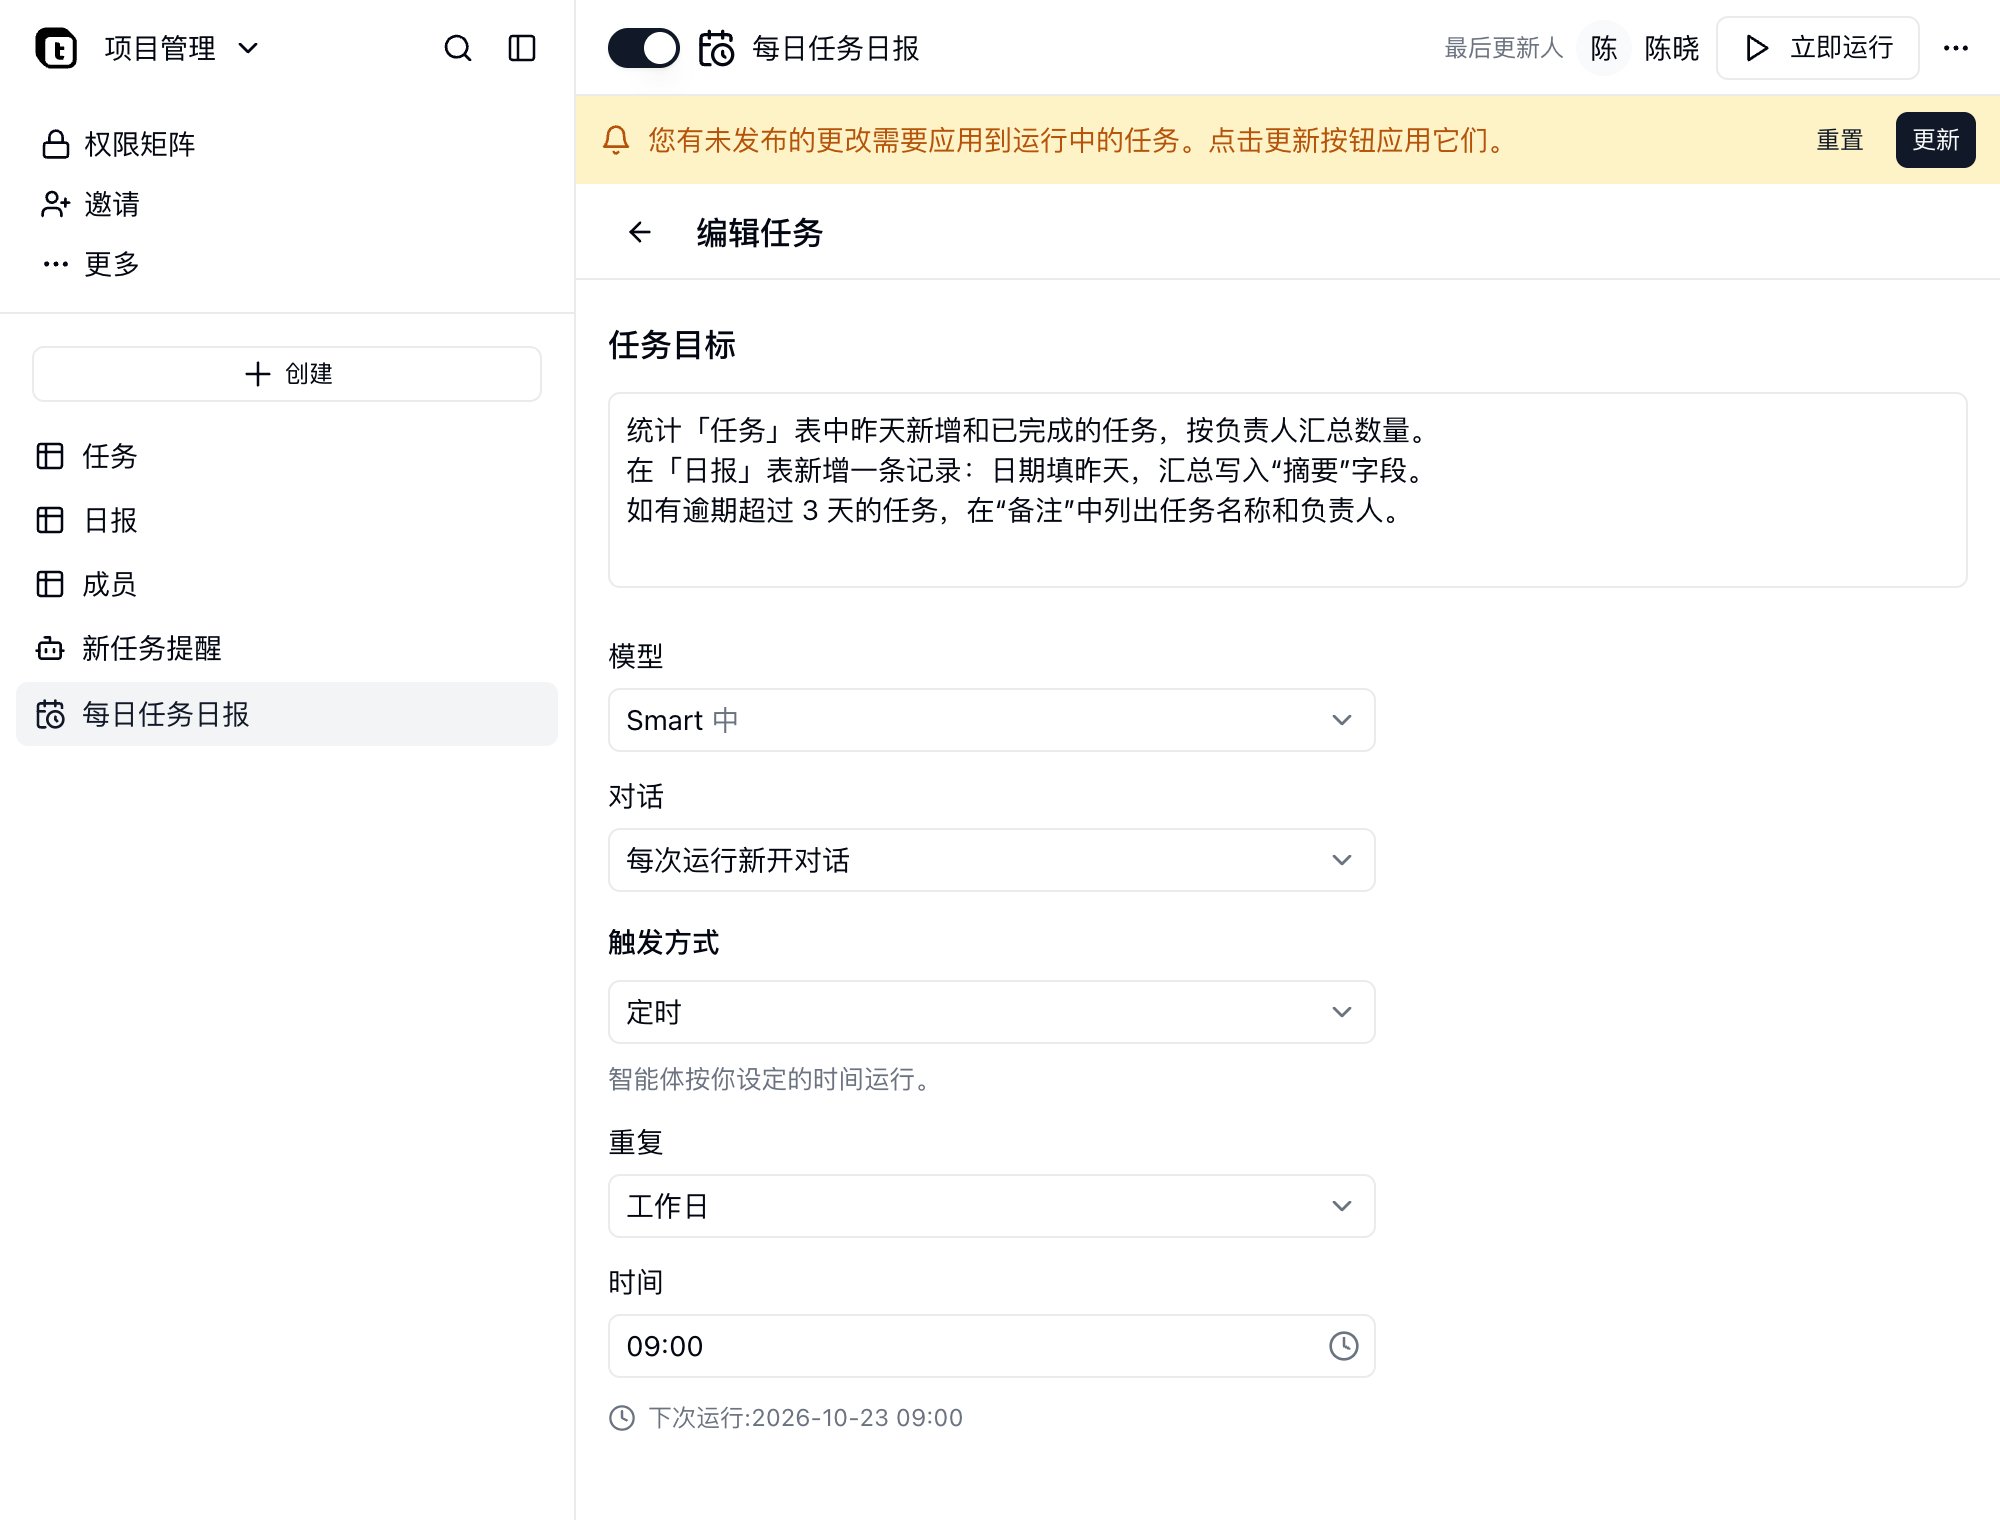The image size is (2000, 1520).
Task: Click the 创建 button
Action: [x=287, y=374]
